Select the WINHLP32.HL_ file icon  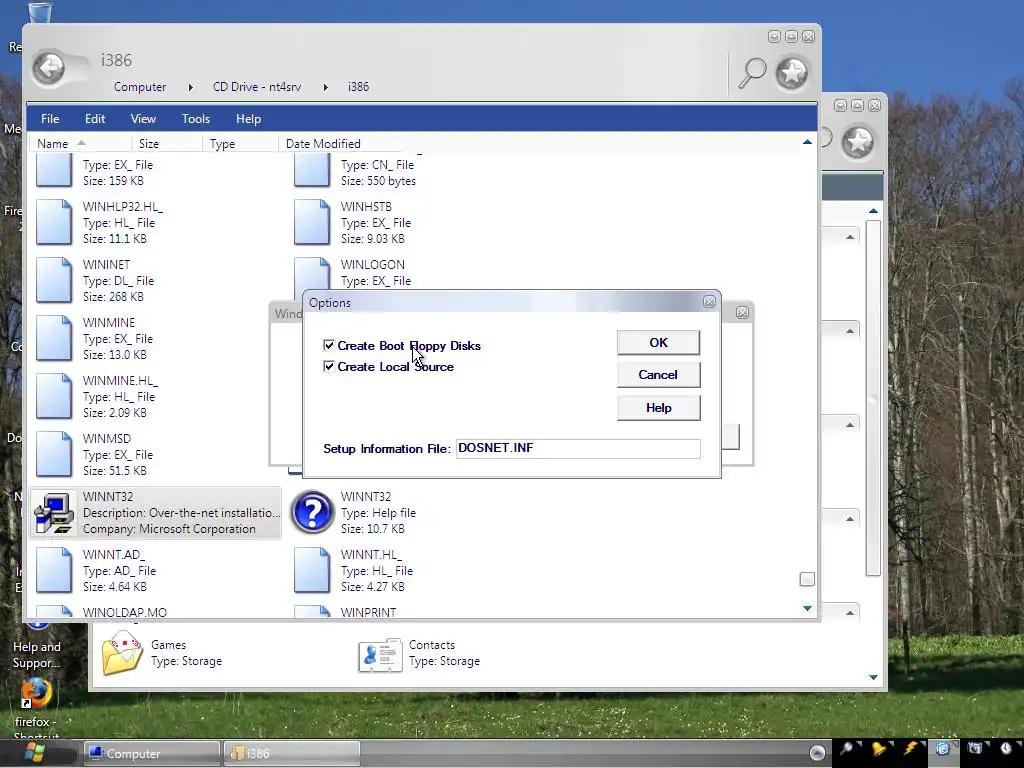point(54,223)
